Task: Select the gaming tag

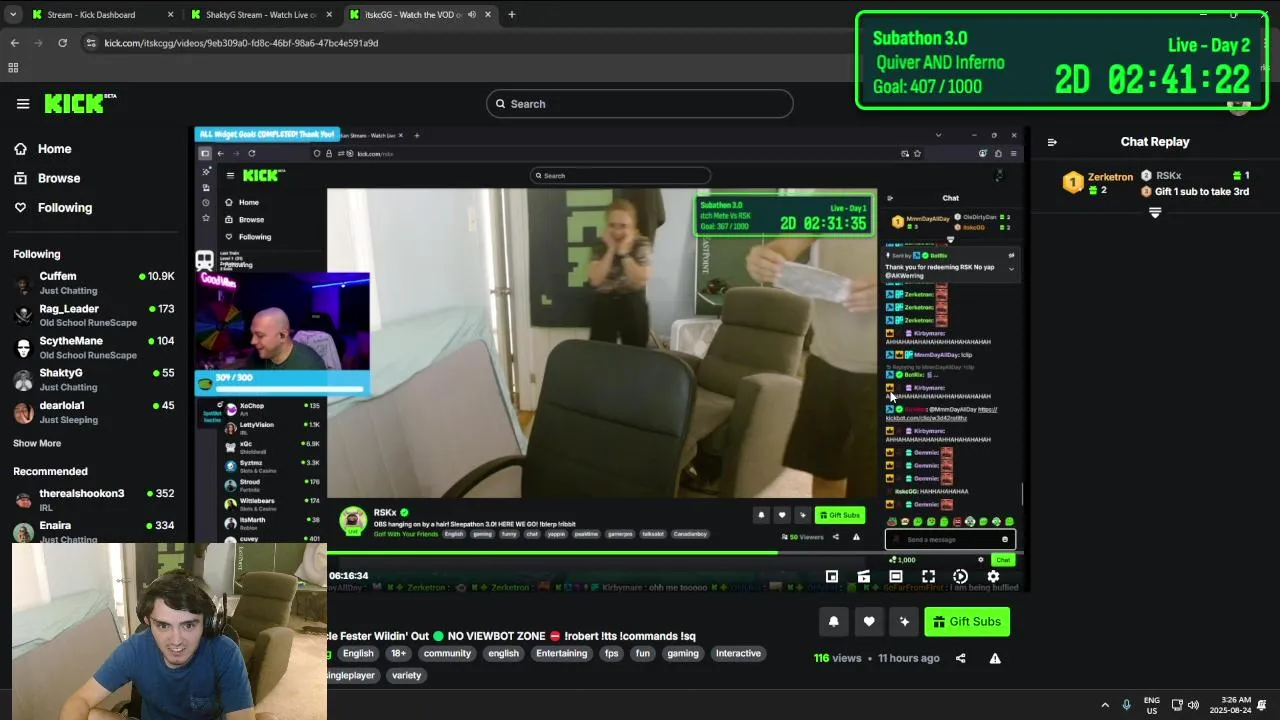Action: [683, 654]
